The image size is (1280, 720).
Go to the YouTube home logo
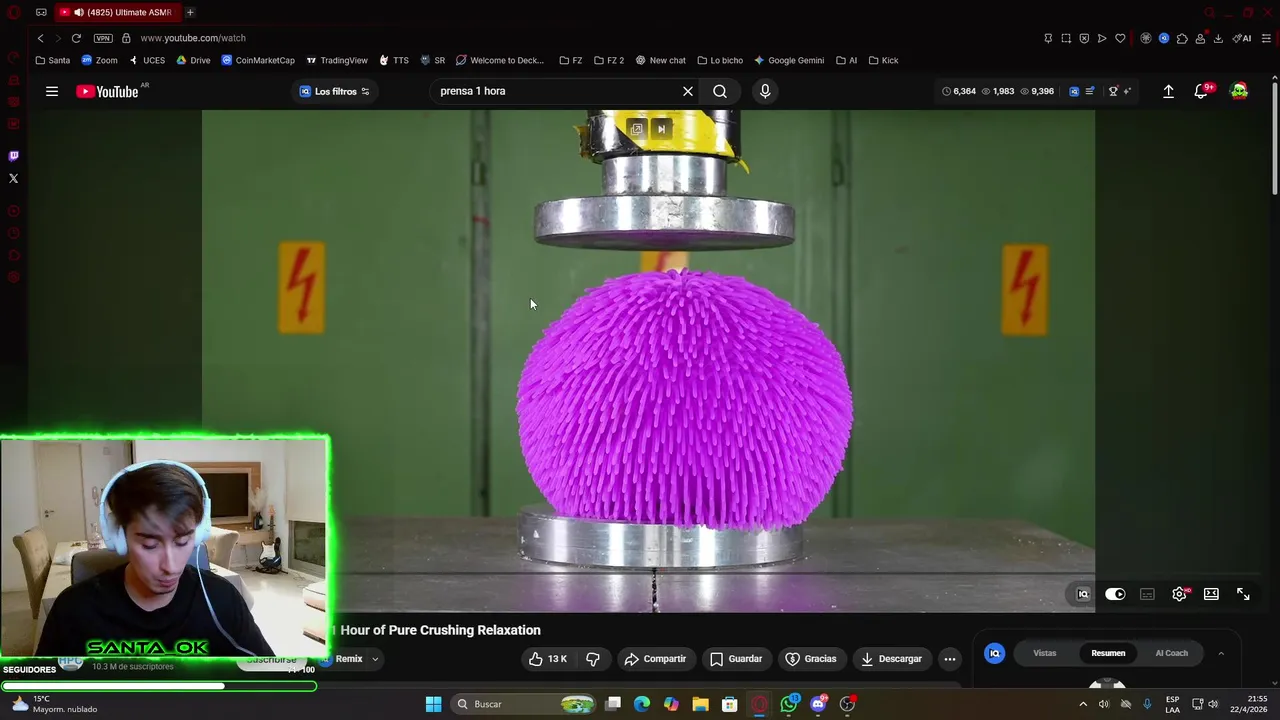(x=107, y=91)
